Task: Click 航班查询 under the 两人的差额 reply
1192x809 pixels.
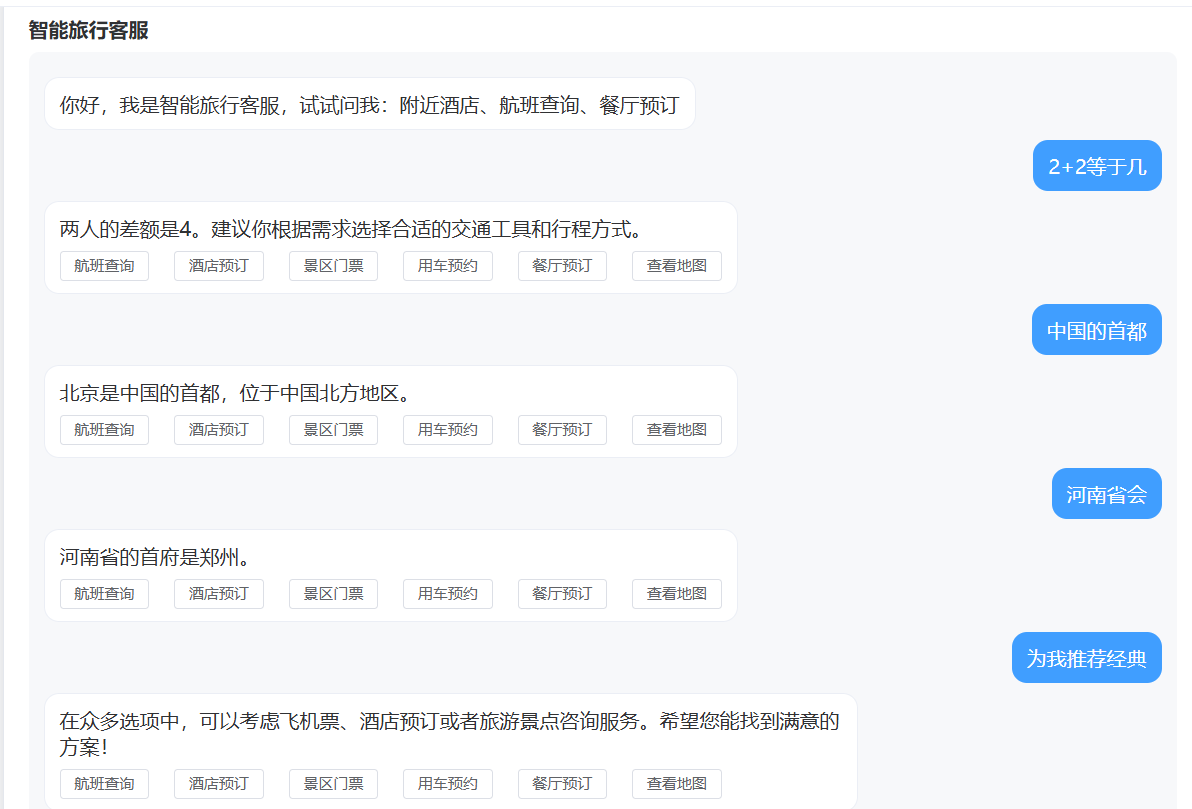Action: [104, 266]
